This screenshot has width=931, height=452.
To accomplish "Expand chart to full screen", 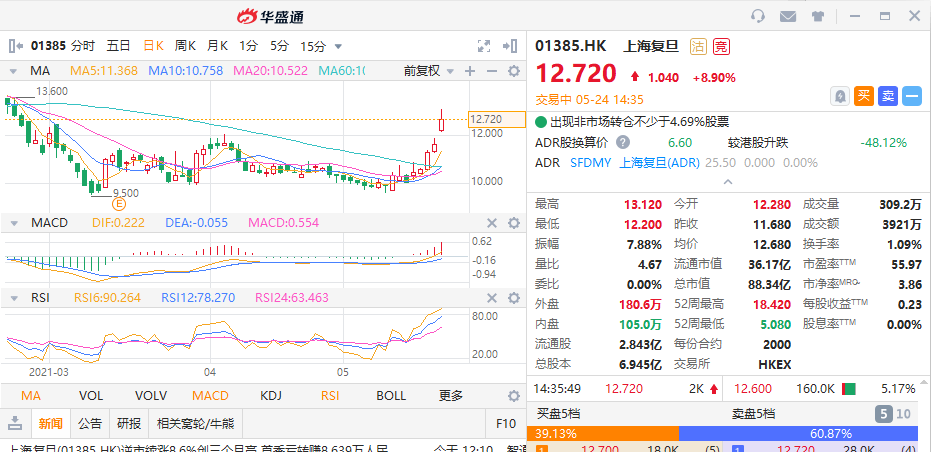I will pyautogui.click(x=484, y=46).
